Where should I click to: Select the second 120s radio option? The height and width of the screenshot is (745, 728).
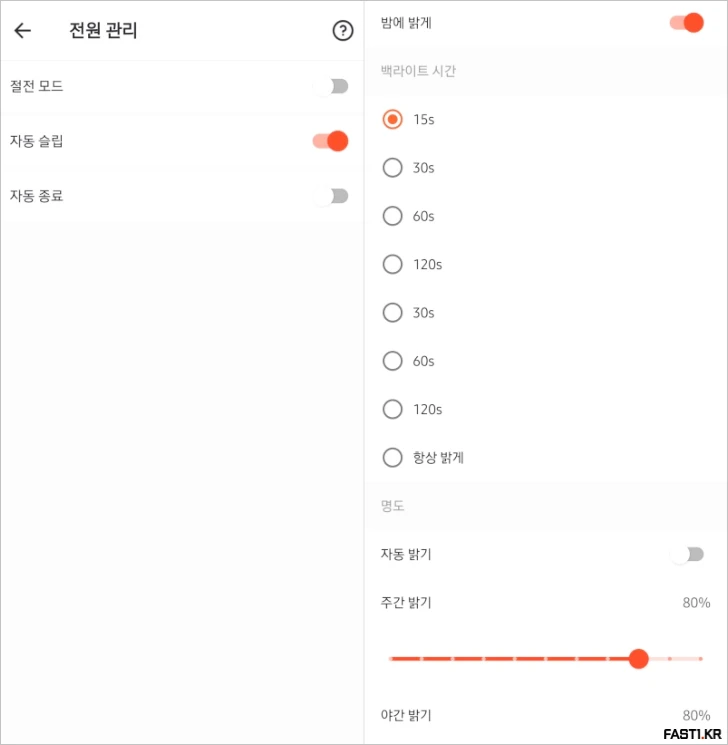pos(393,409)
